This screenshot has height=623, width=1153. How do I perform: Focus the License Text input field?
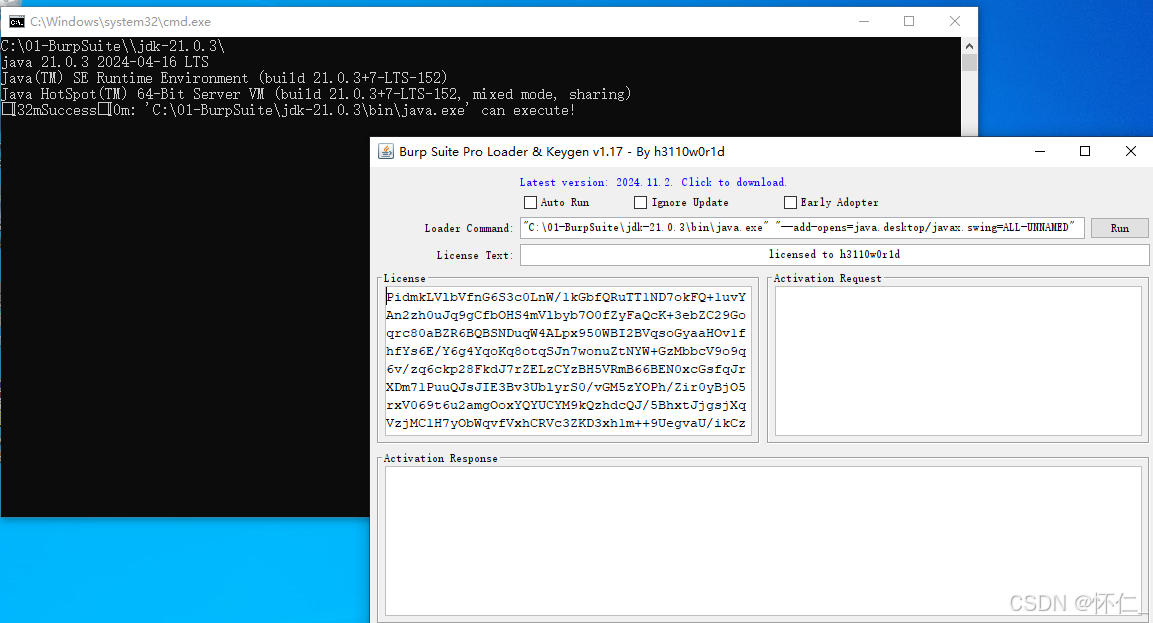click(834, 254)
